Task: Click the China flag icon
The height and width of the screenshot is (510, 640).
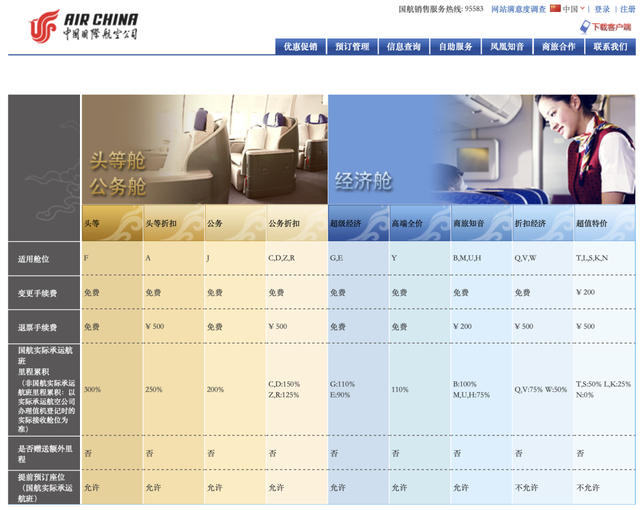Action: pyautogui.click(x=555, y=8)
